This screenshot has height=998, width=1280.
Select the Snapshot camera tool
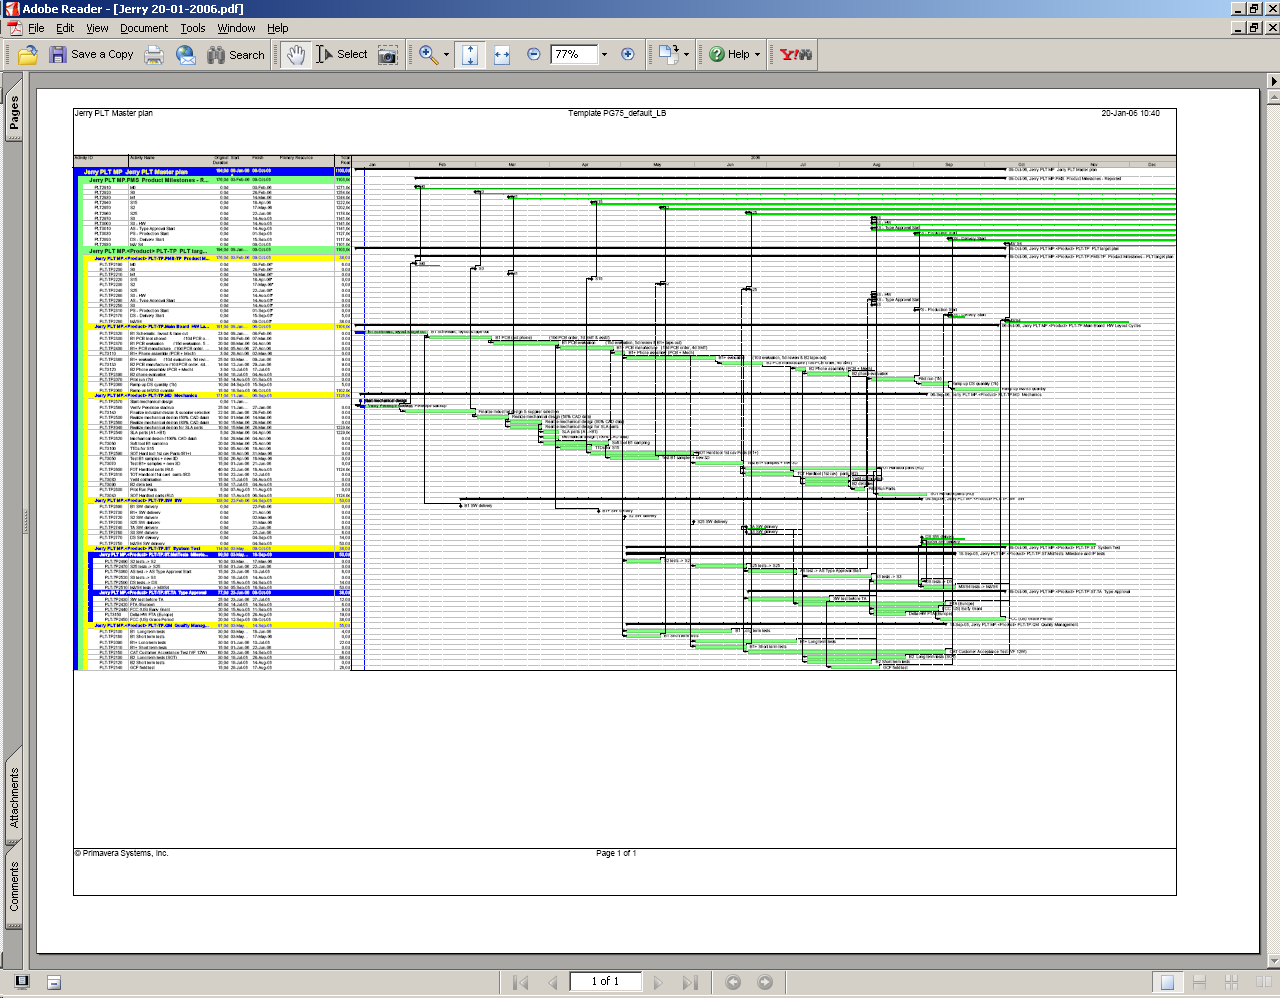(x=388, y=55)
